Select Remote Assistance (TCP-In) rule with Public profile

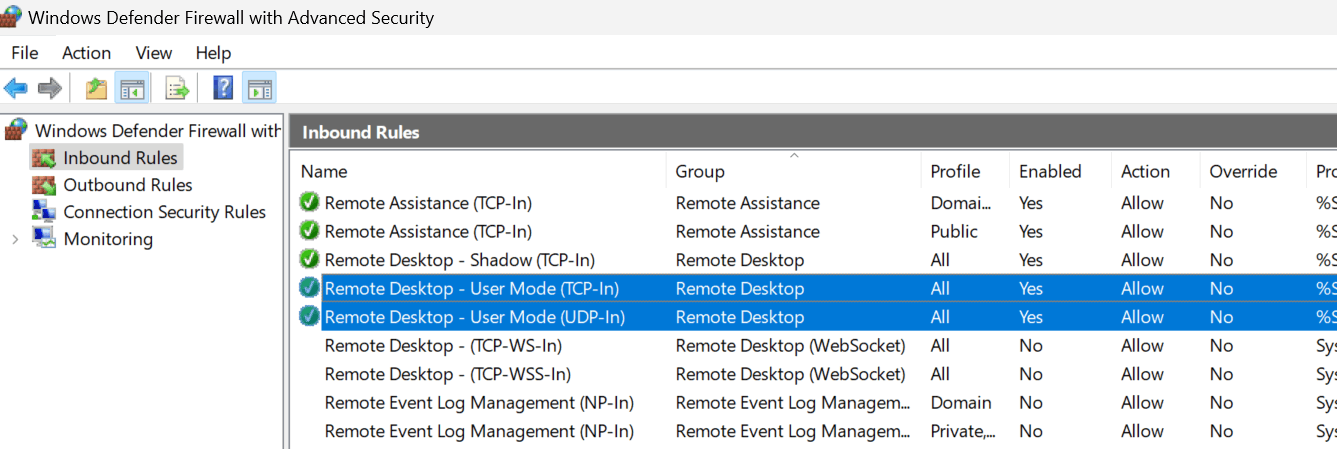[428, 231]
